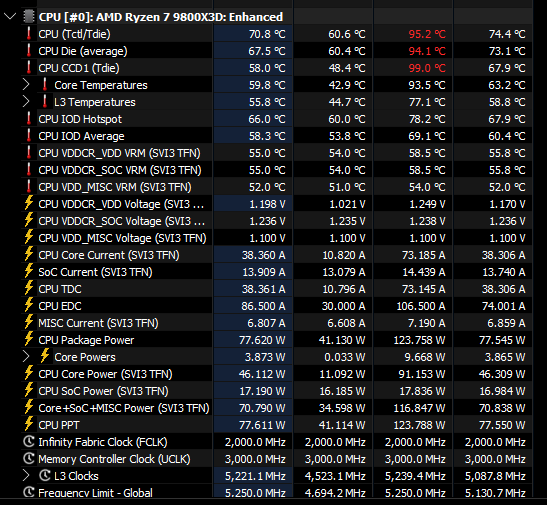Expand the L3 Clocks sub-group
Viewport: 547px width, 505px height.
26,476
